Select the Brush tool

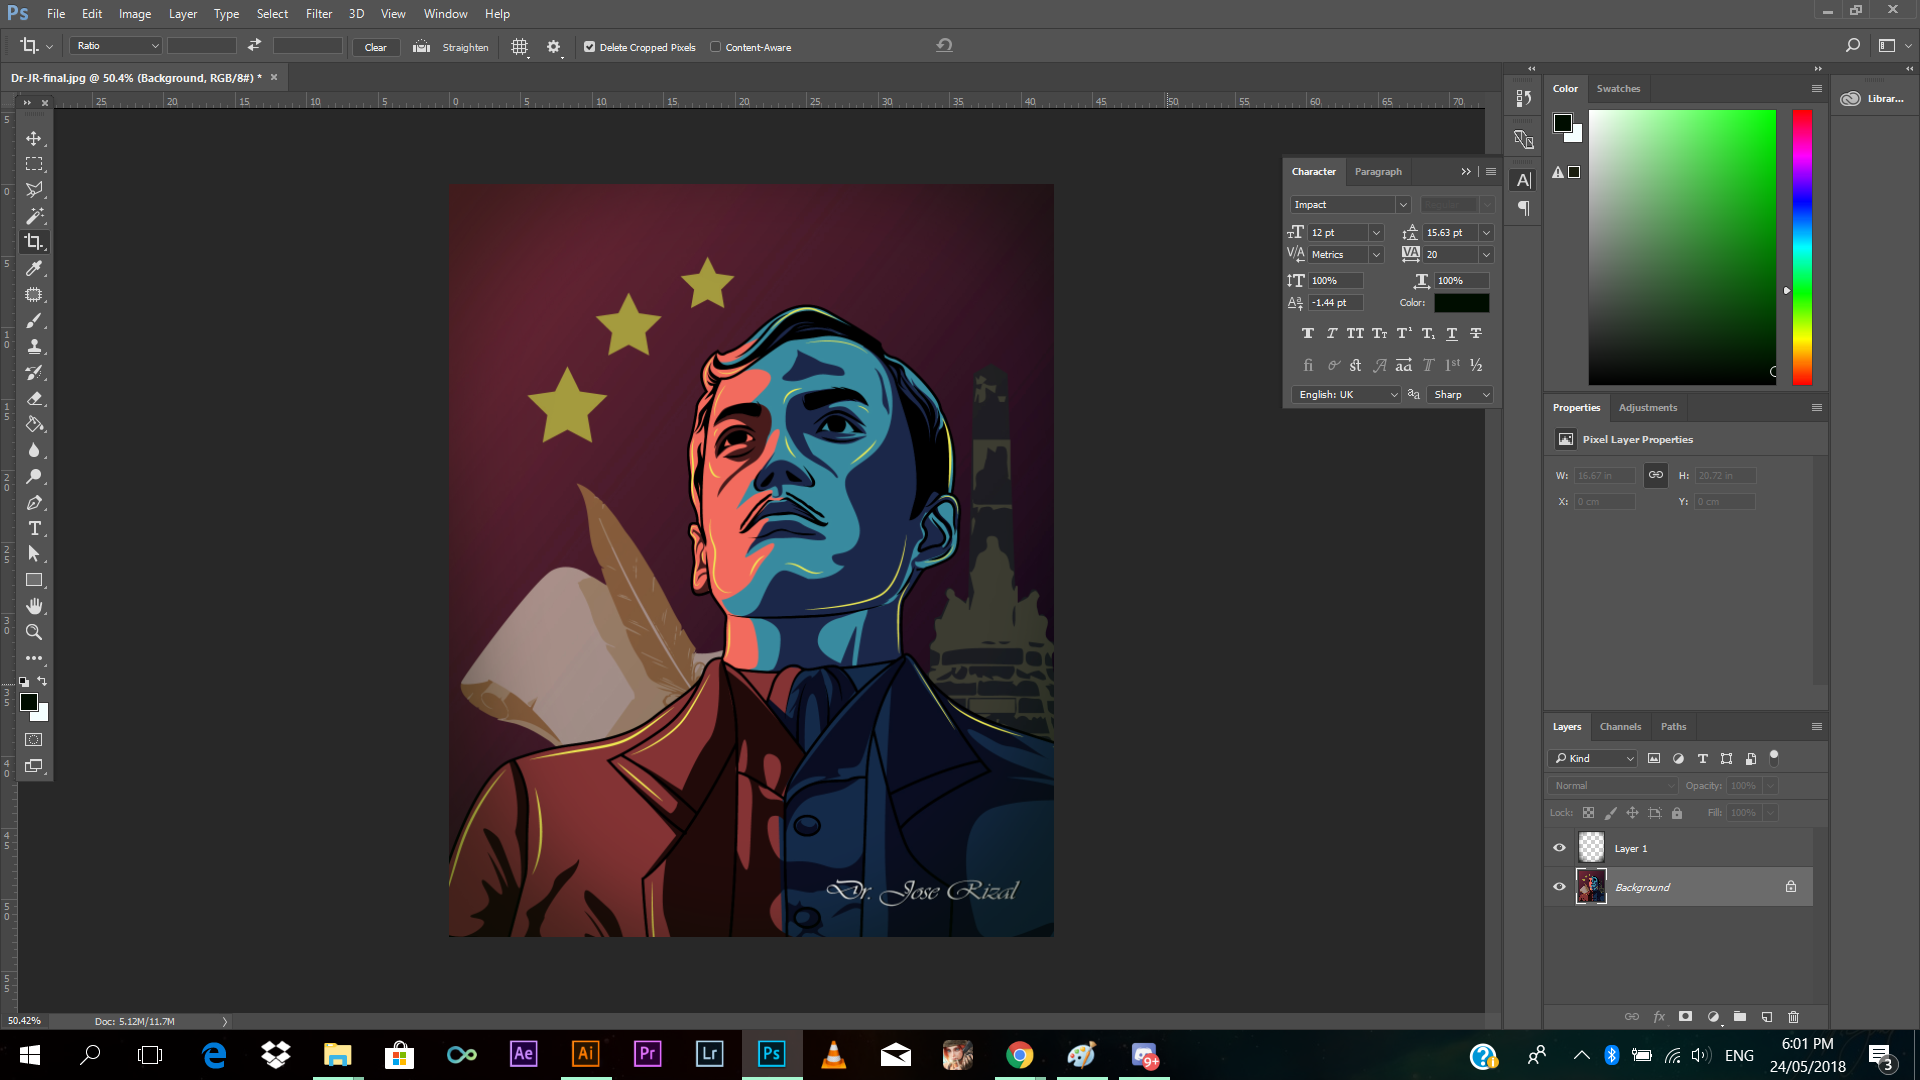34,320
